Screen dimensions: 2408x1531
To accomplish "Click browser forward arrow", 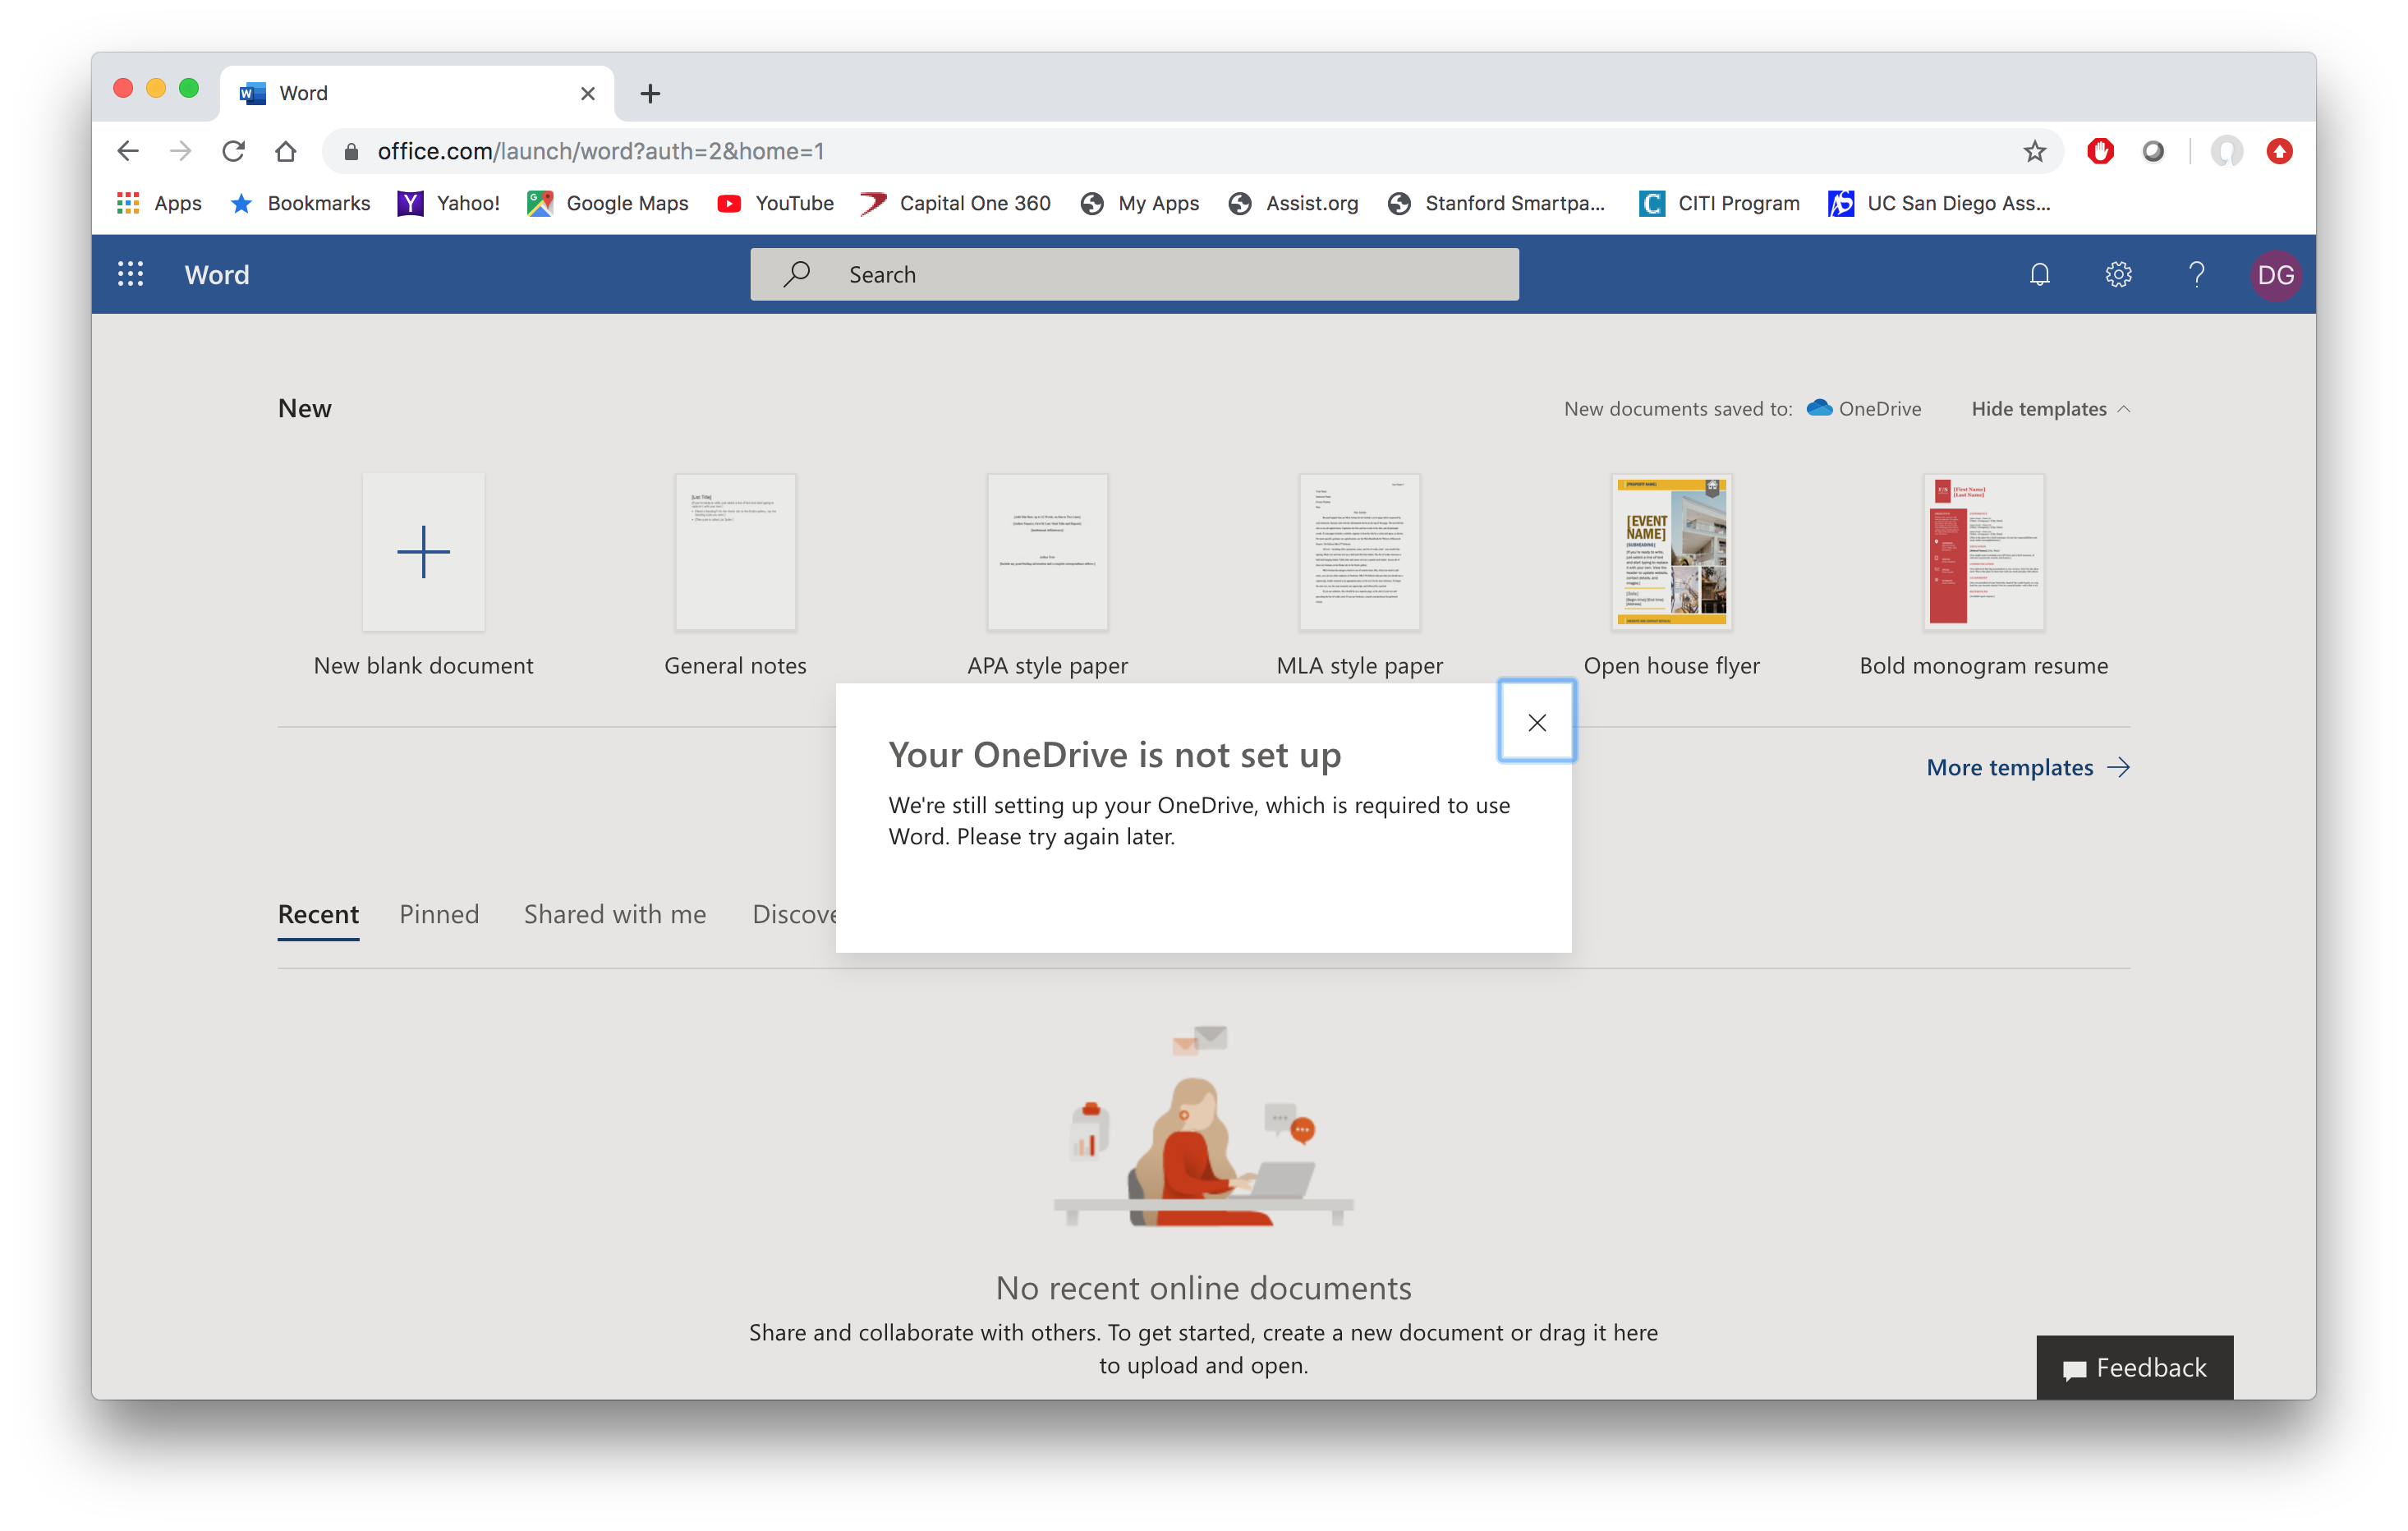I will tap(181, 151).
